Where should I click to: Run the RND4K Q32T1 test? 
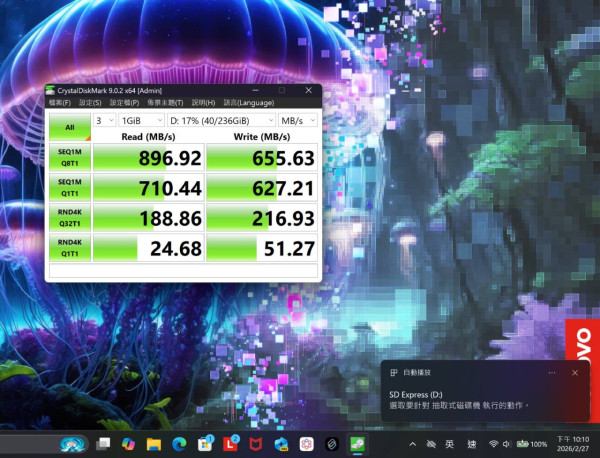pyautogui.click(x=70, y=217)
